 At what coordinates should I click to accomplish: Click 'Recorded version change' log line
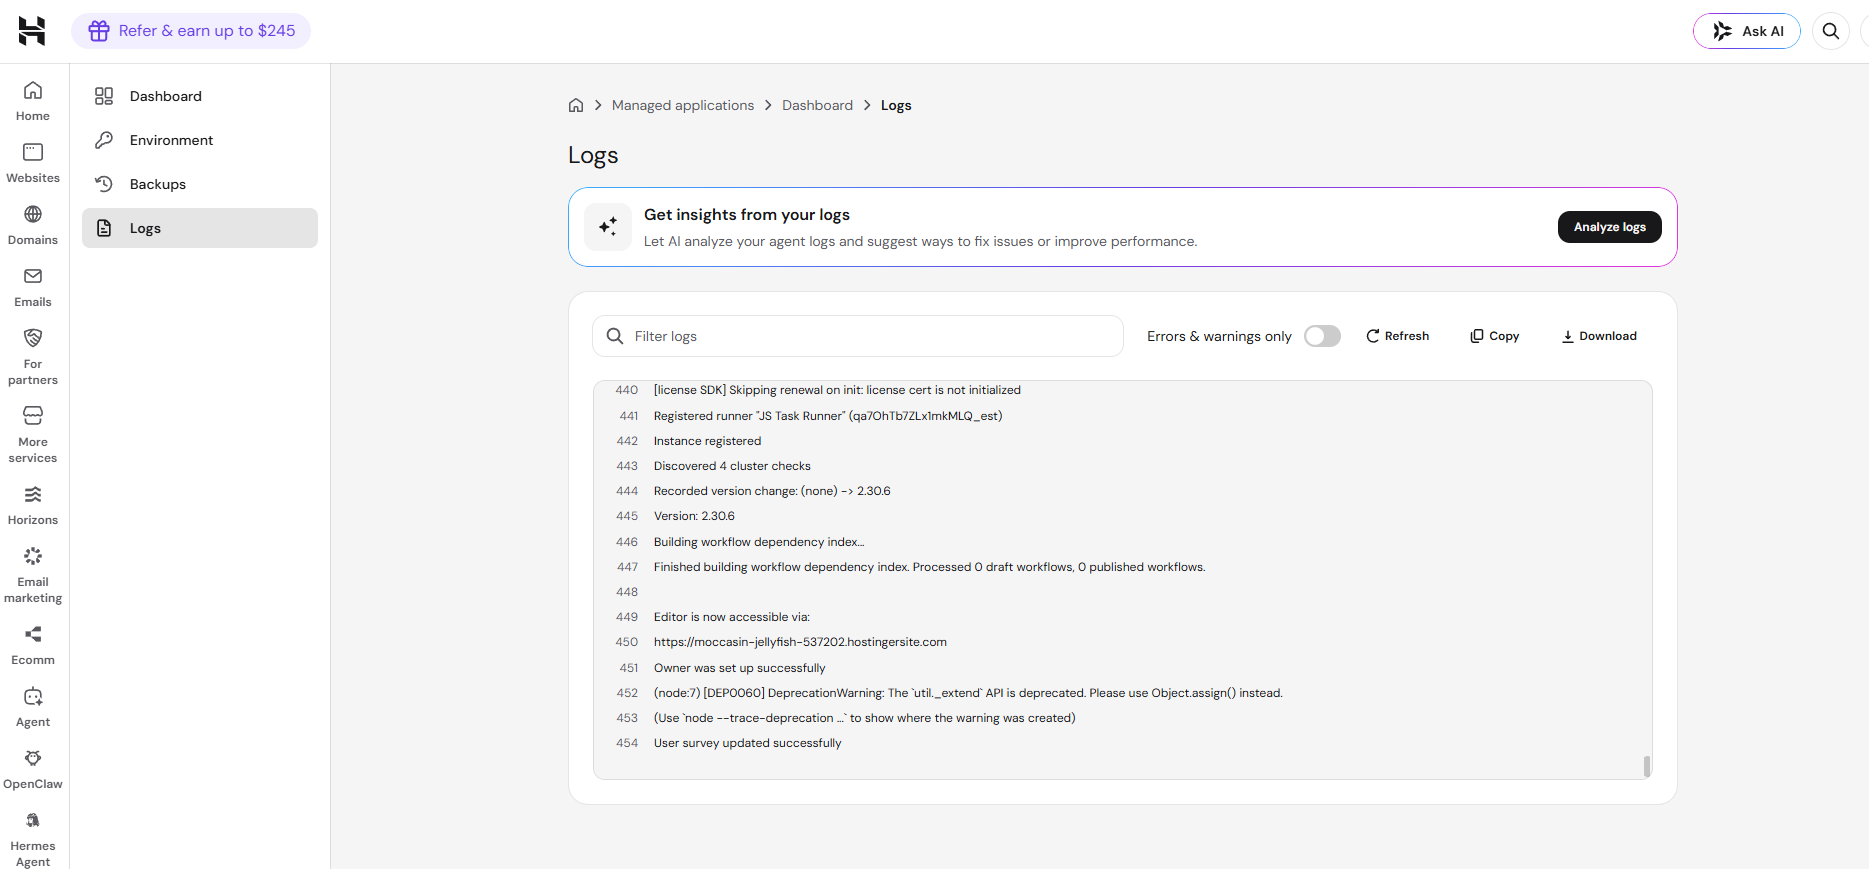coord(772,491)
